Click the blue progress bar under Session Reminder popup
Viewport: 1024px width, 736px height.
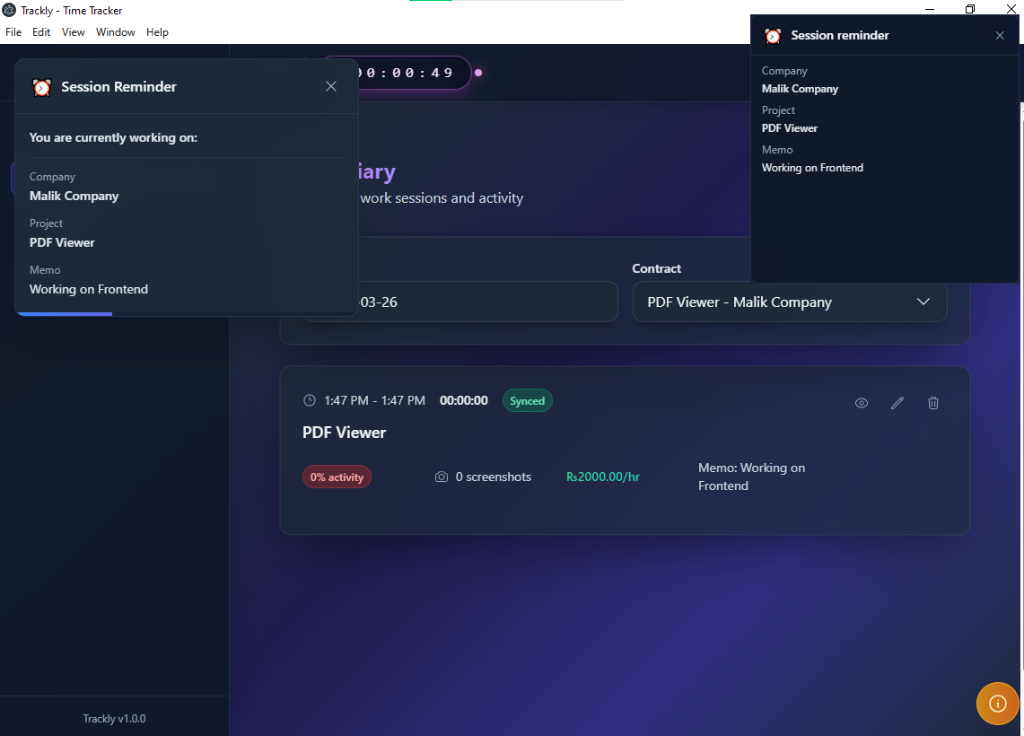click(65, 314)
